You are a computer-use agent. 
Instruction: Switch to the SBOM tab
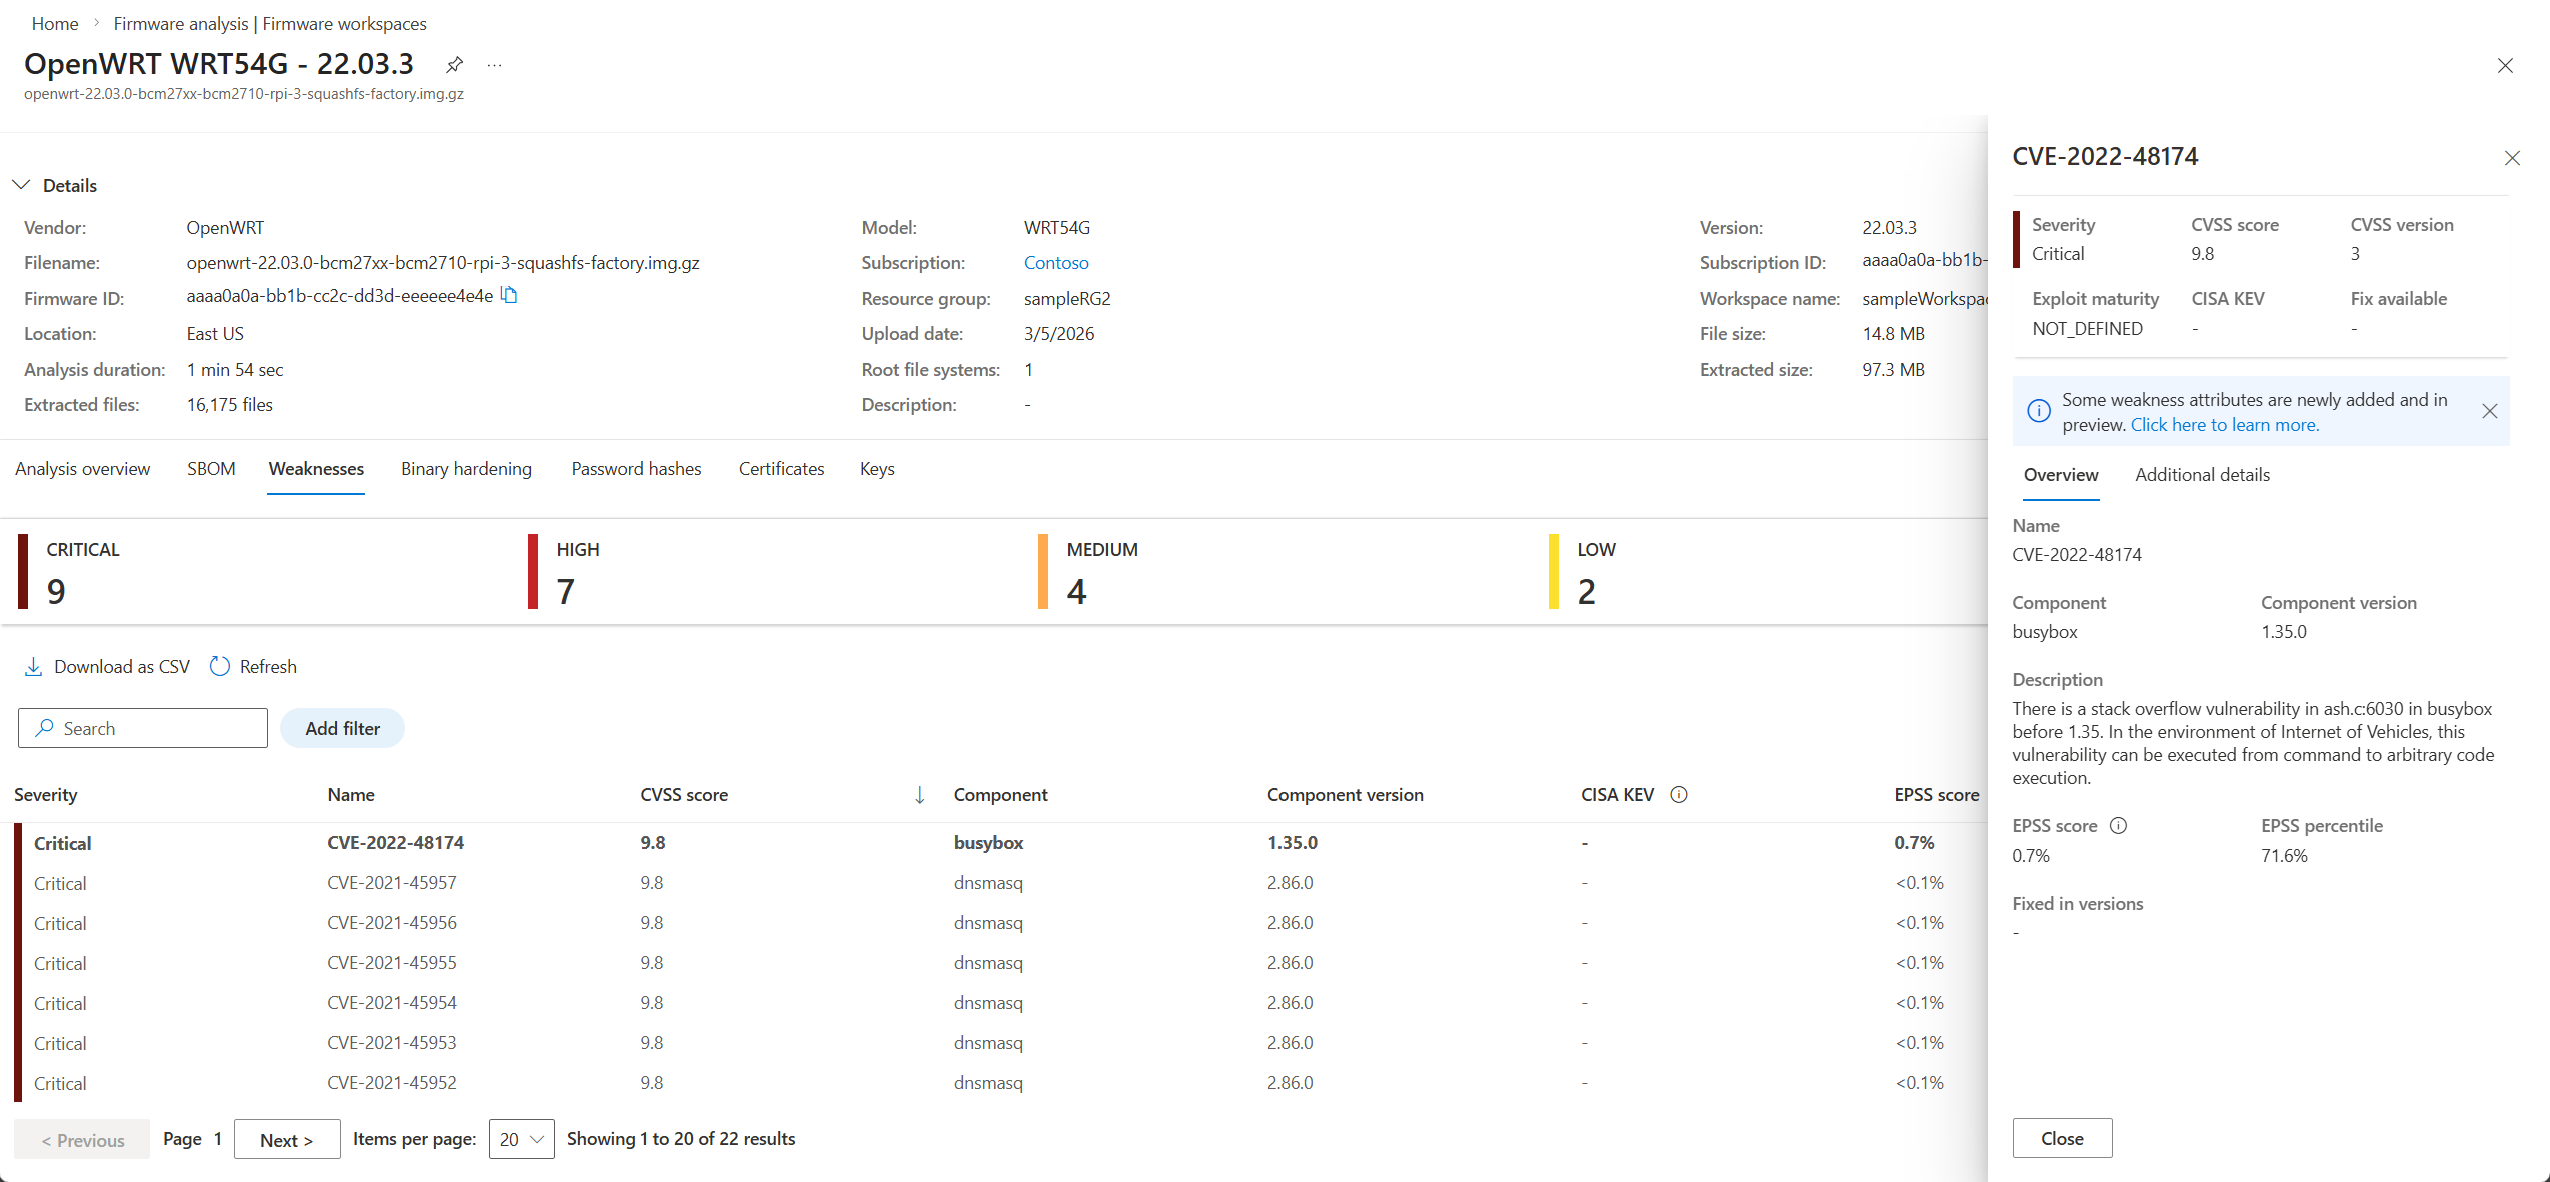[x=211, y=469]
